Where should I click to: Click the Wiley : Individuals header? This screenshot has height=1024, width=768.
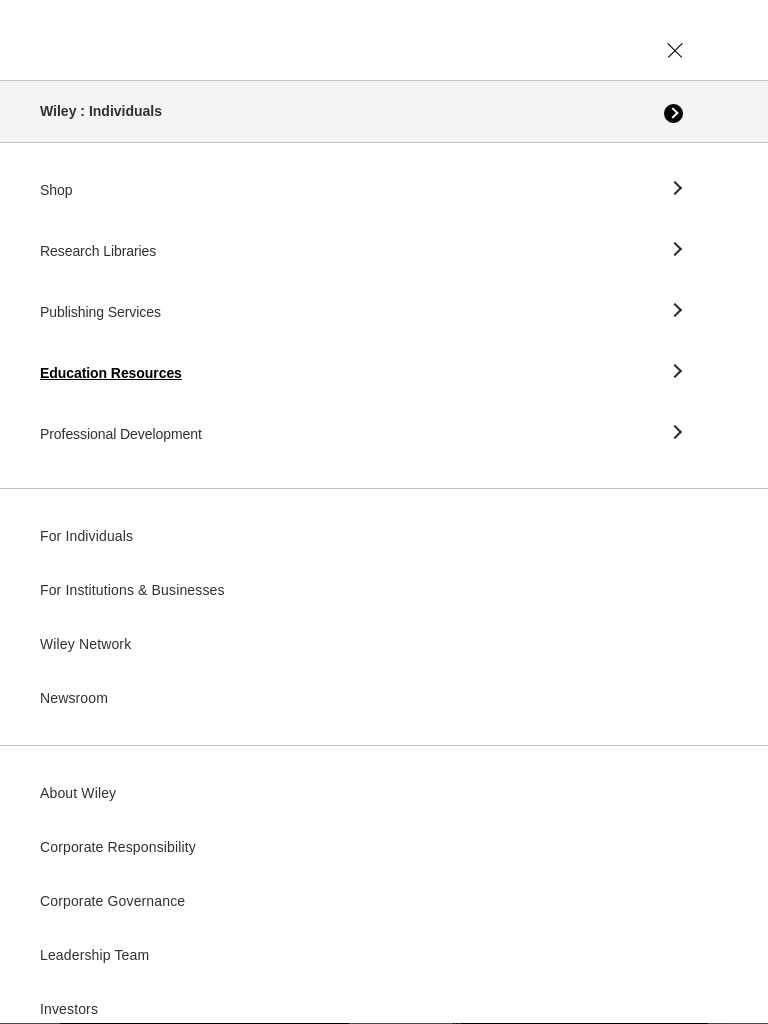pyautogui.click(x=101, y=111)
